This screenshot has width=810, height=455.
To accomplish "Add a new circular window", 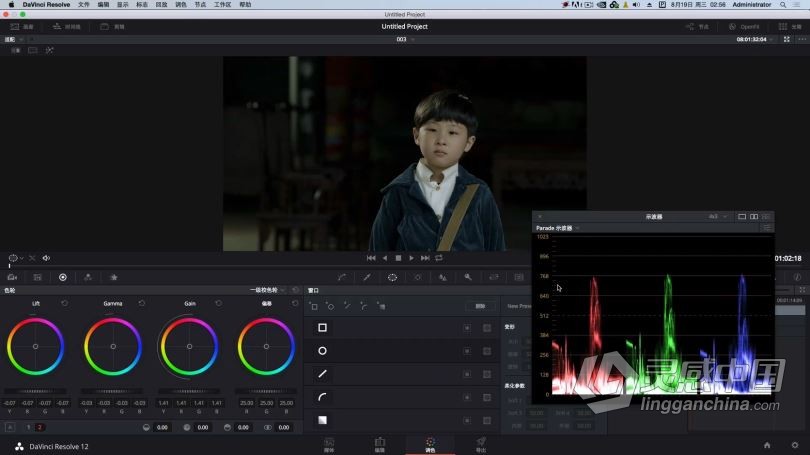I will (x=331, y=306).
